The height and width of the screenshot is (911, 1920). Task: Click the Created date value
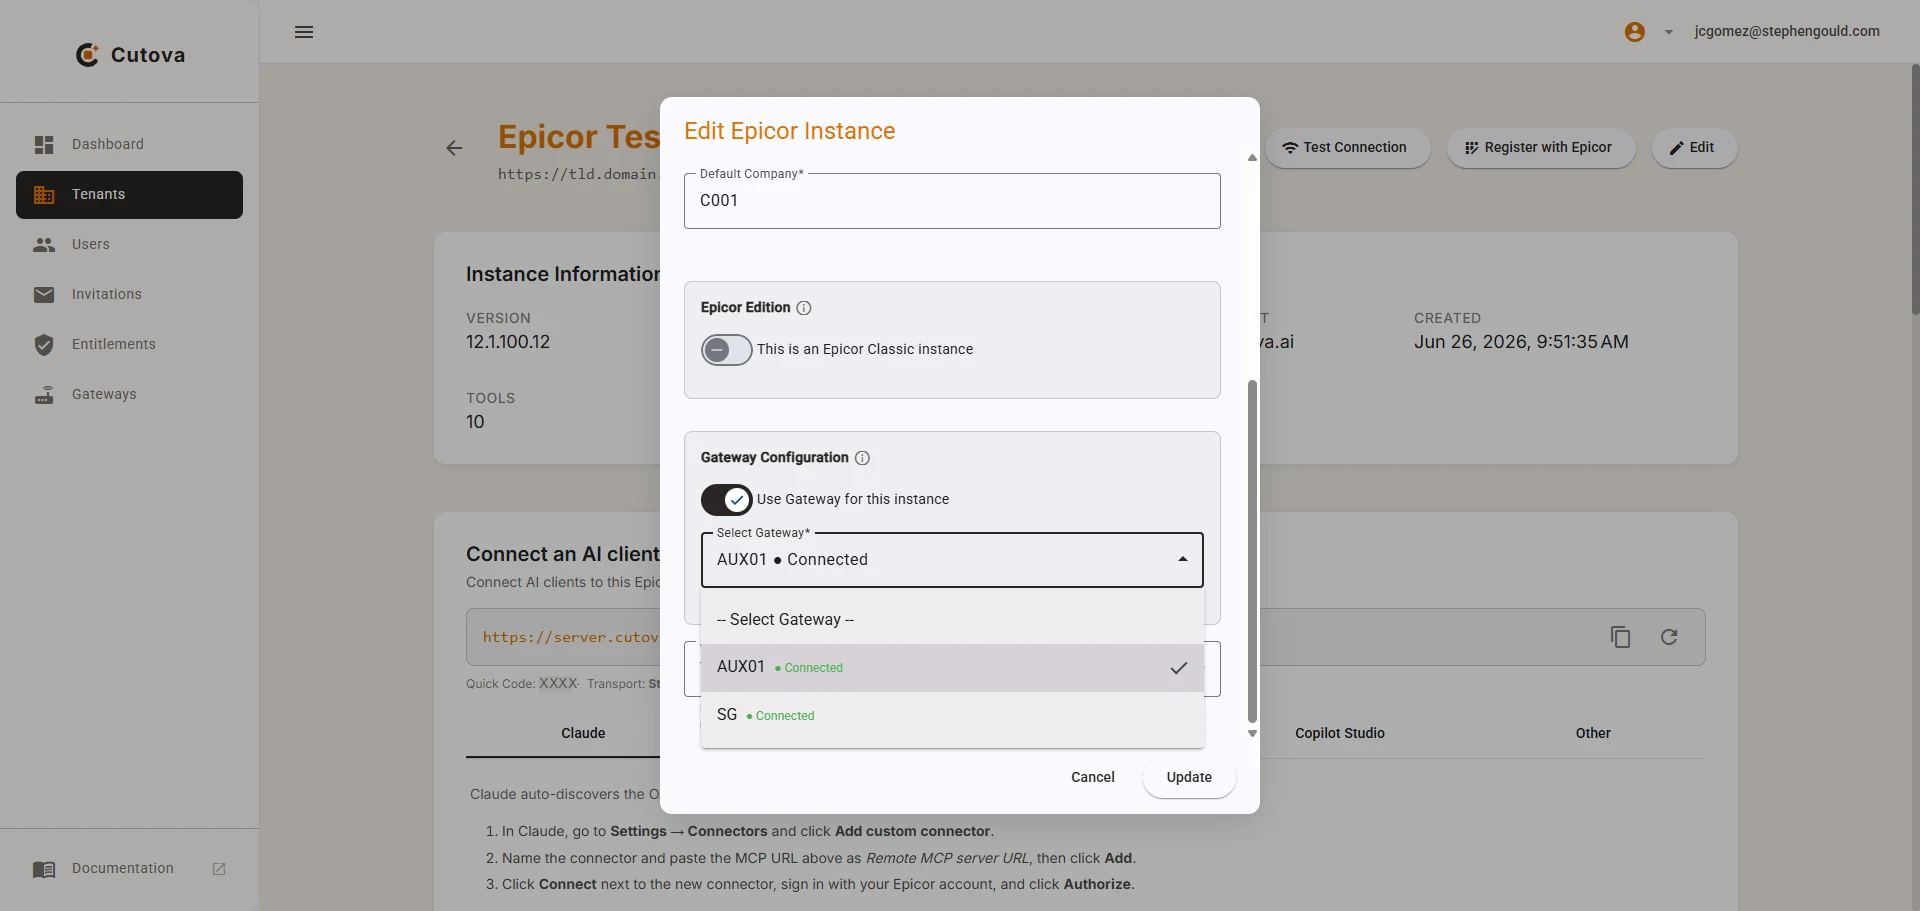[1521, 342]
